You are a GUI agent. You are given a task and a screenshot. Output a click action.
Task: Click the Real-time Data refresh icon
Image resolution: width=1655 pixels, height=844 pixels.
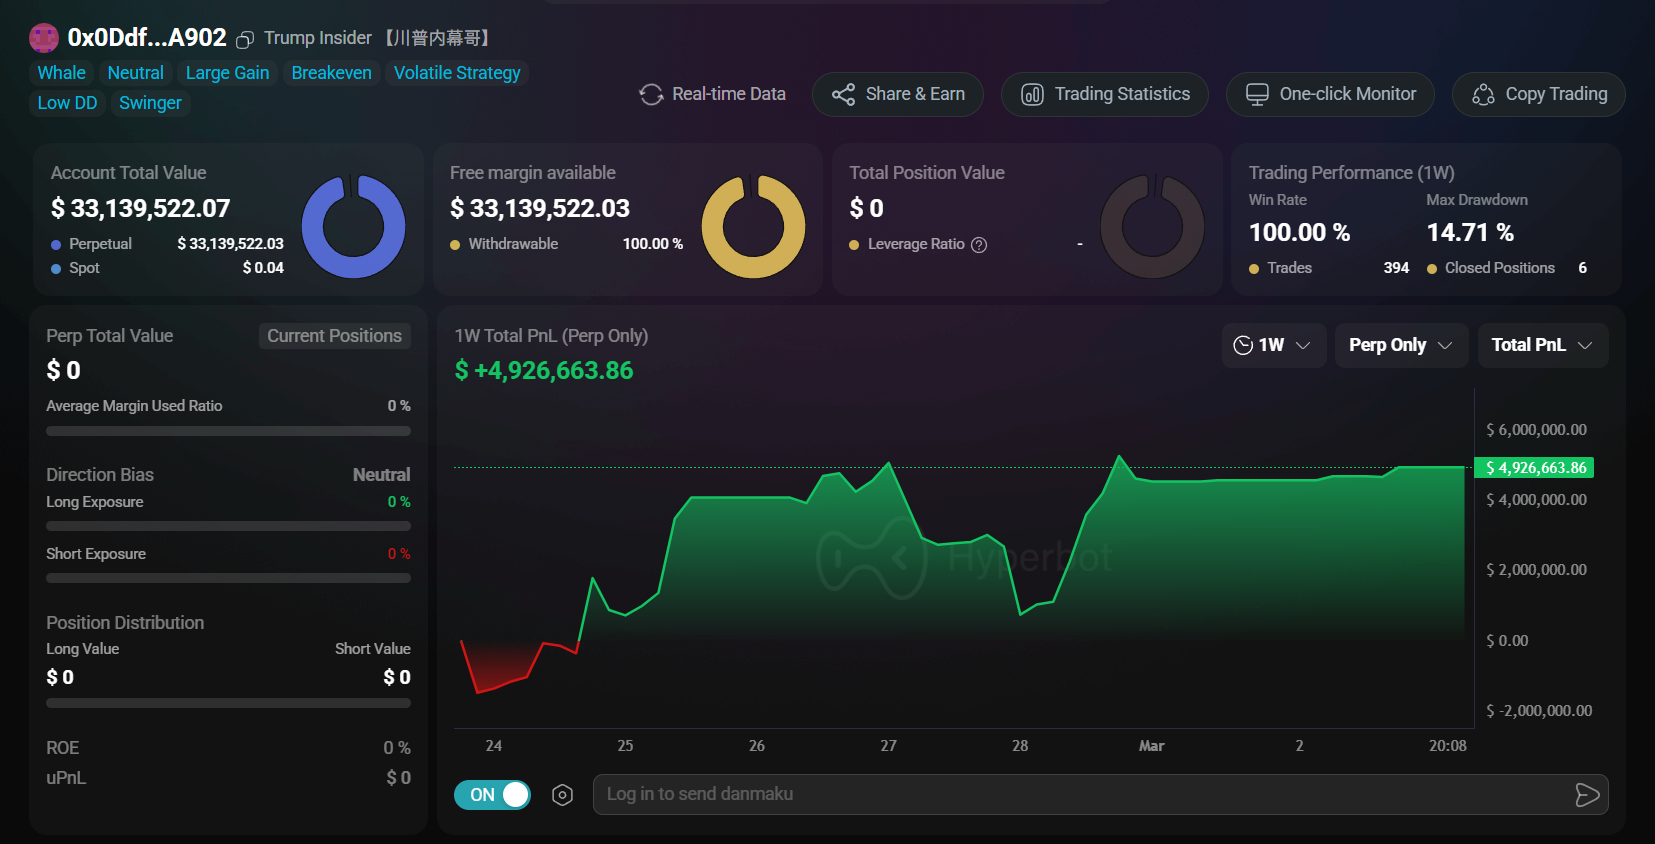(651, 94)
